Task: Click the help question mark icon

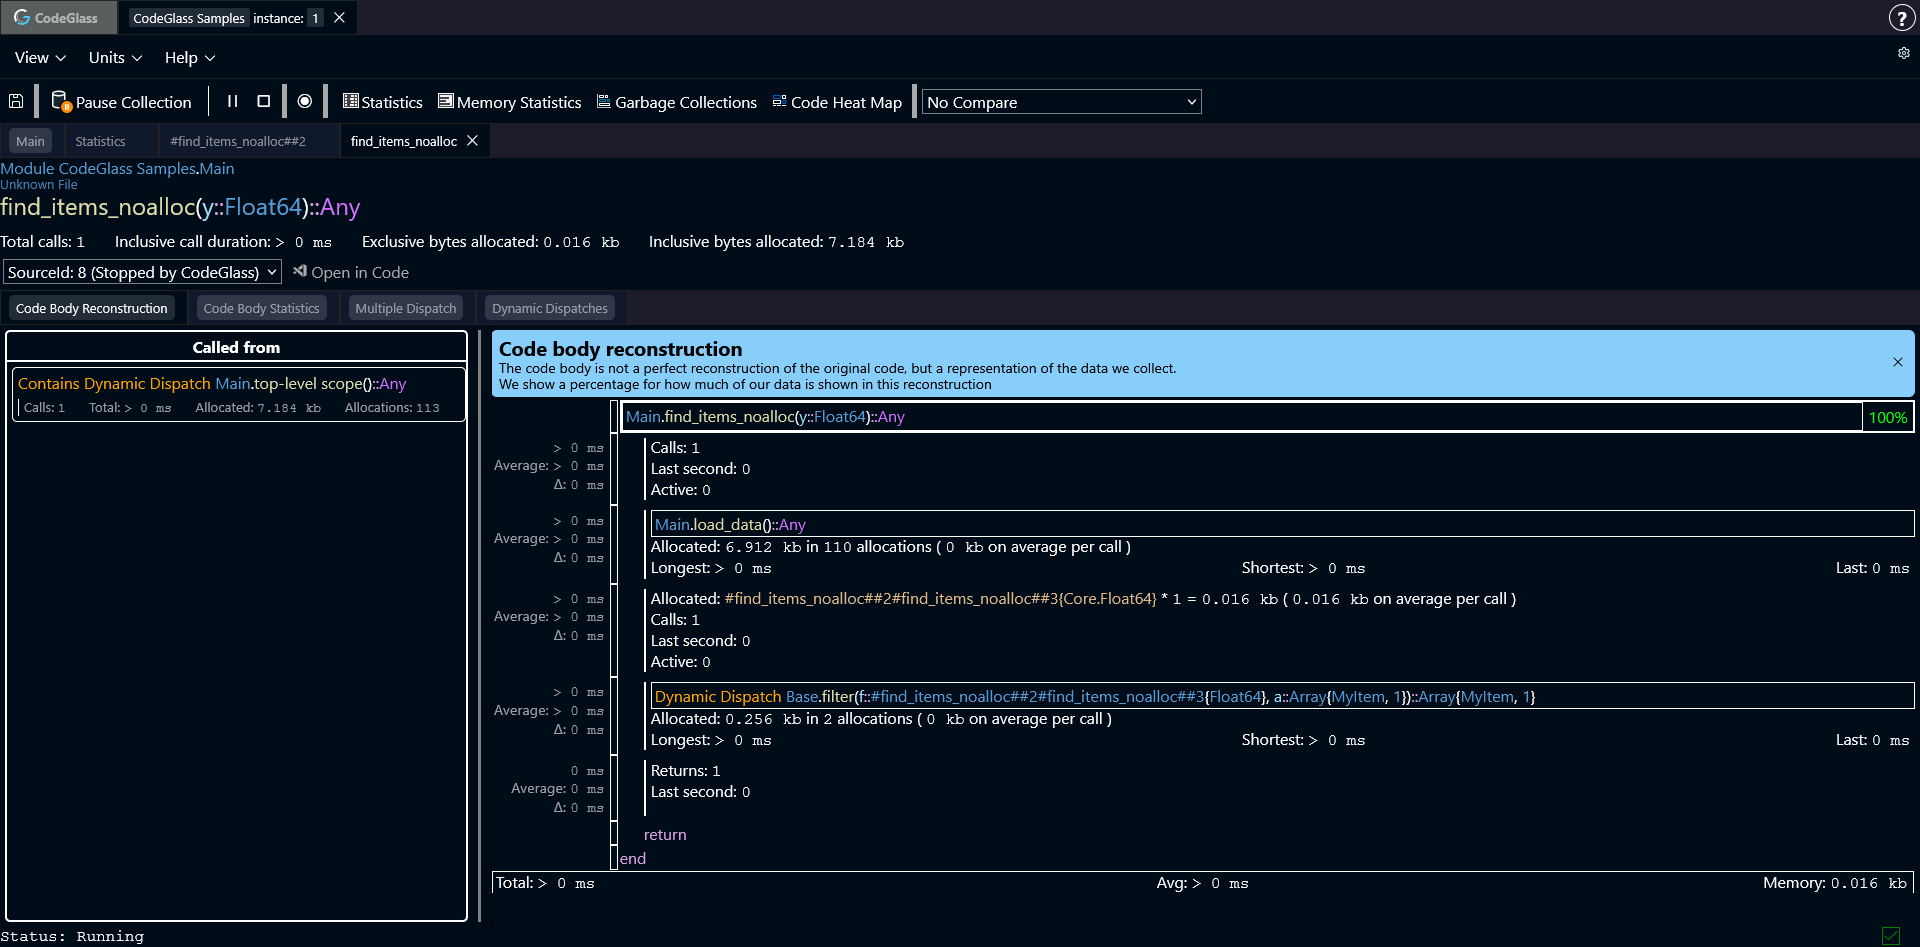Action: [x=1902, y=17]
